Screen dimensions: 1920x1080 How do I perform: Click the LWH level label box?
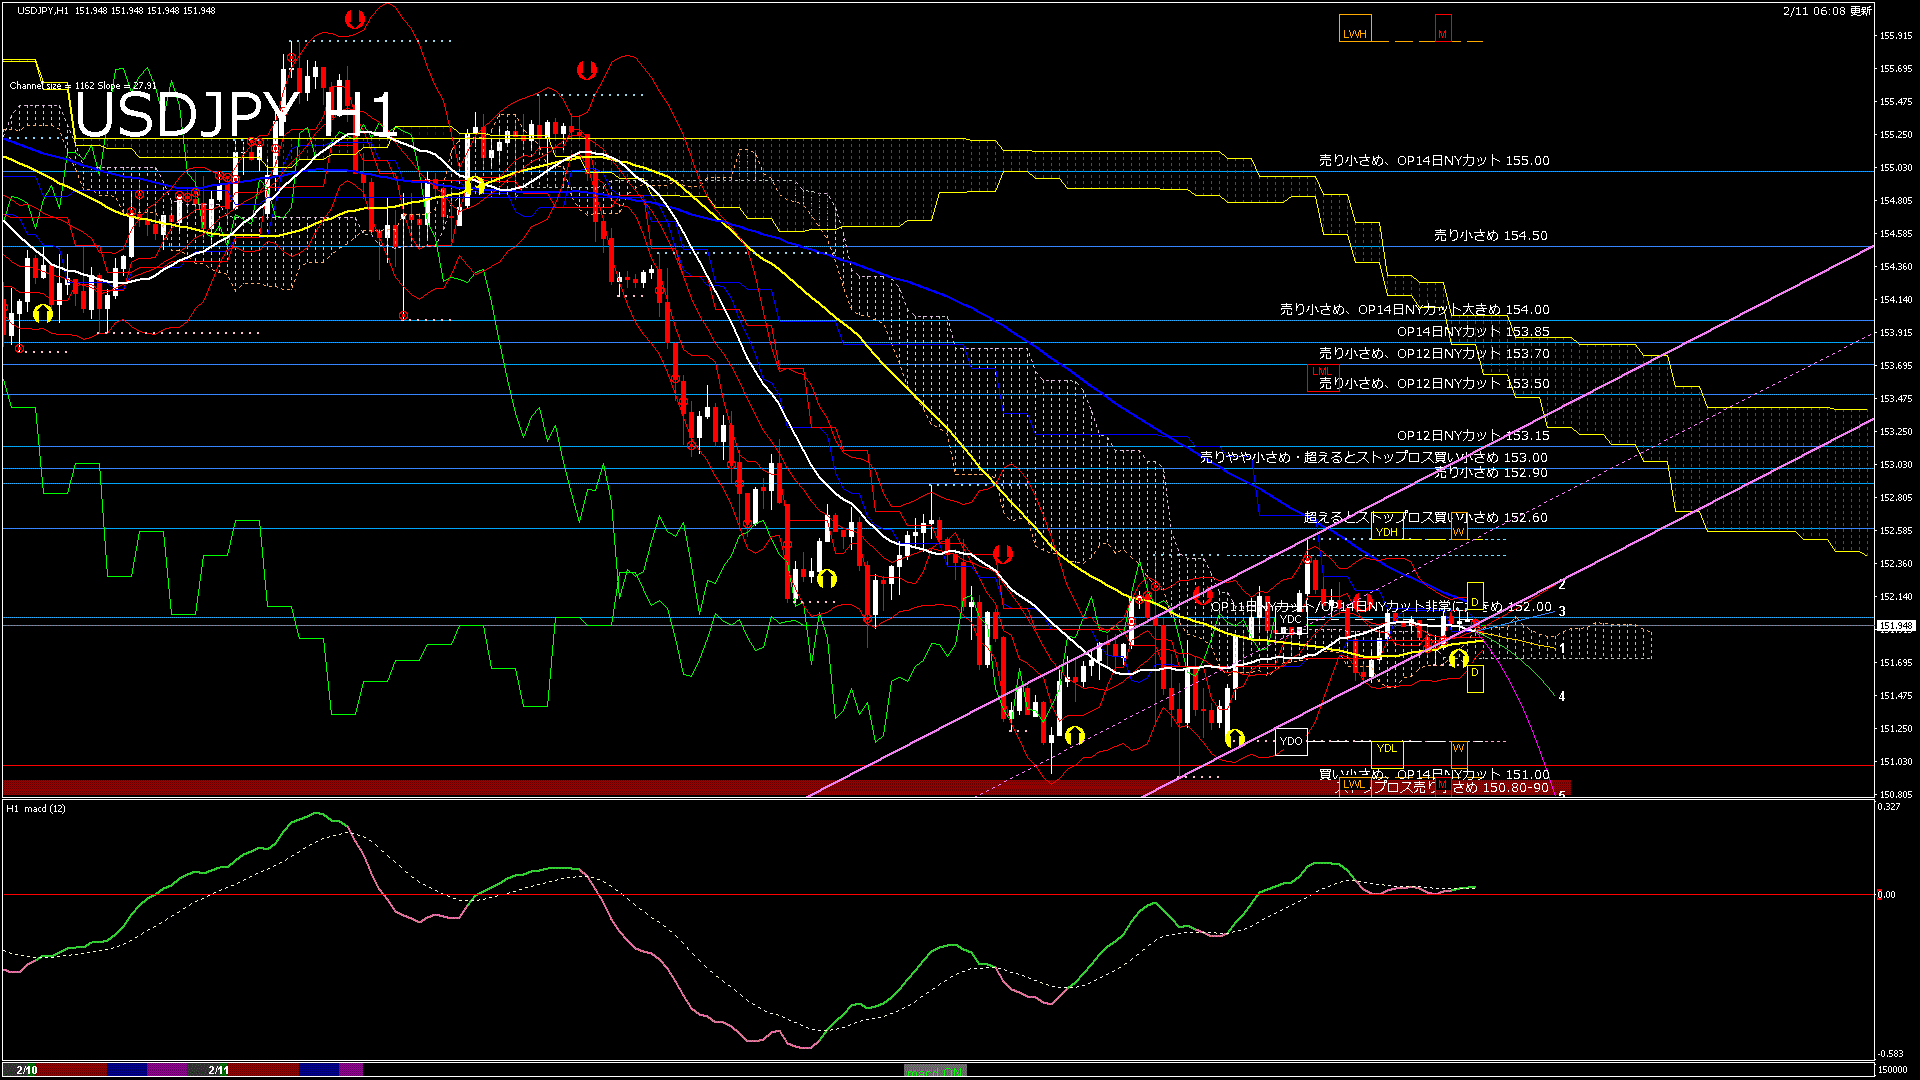[x=1355, y=29]
